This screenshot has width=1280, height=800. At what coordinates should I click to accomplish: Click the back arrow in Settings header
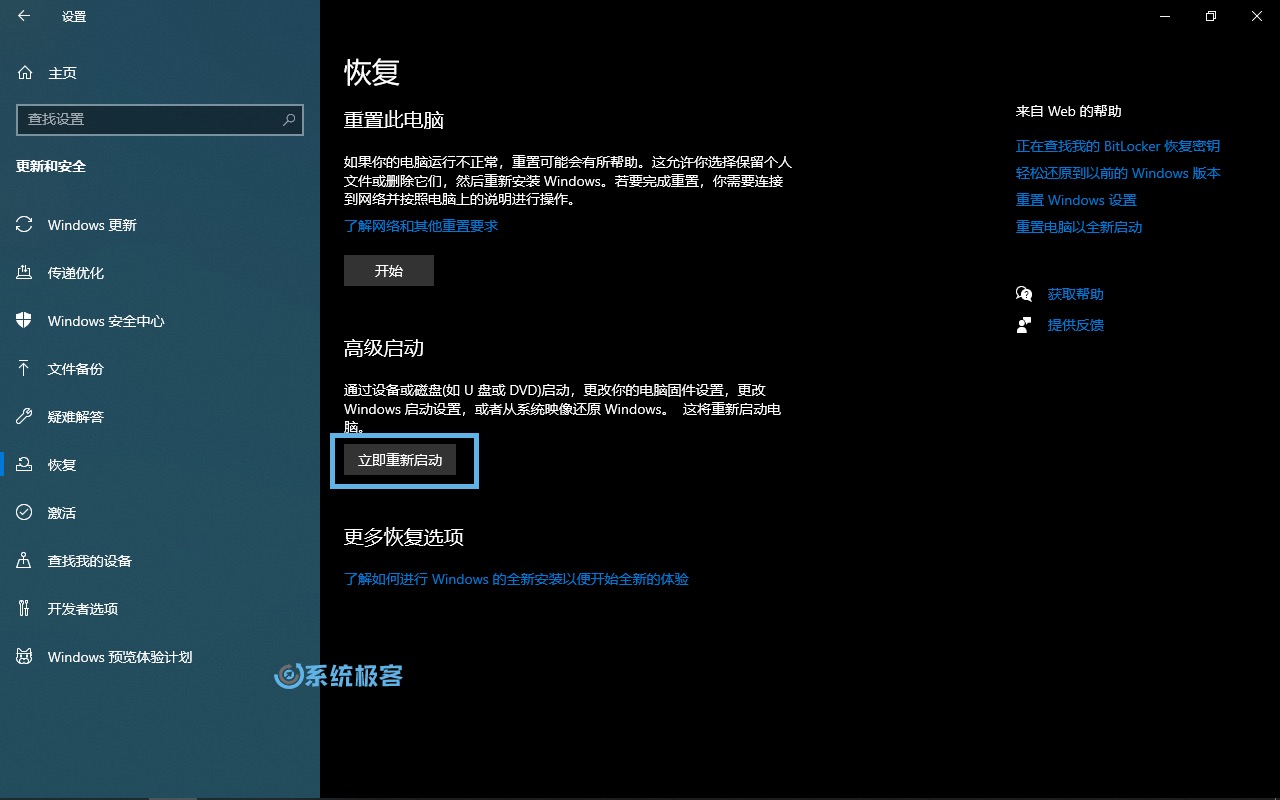pos(24,16)
